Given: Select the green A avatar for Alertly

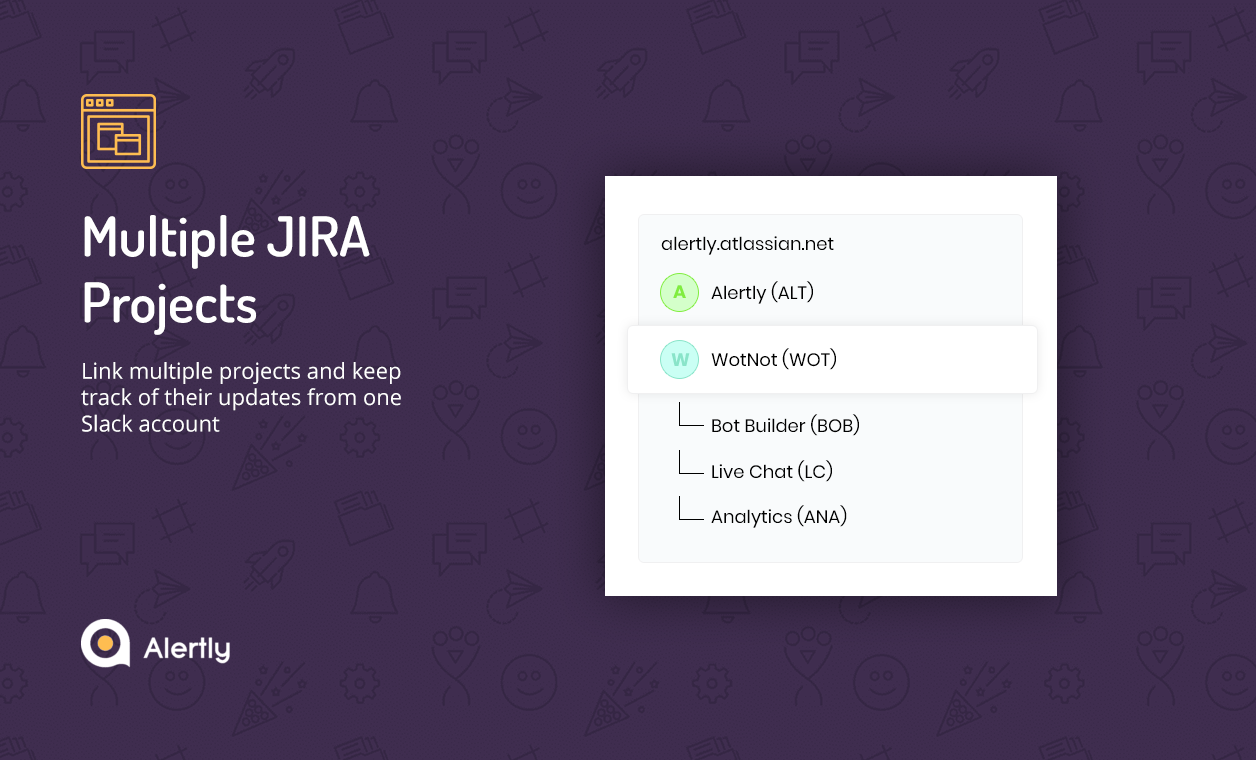Looking at the screenshot, I should [679, 292].
